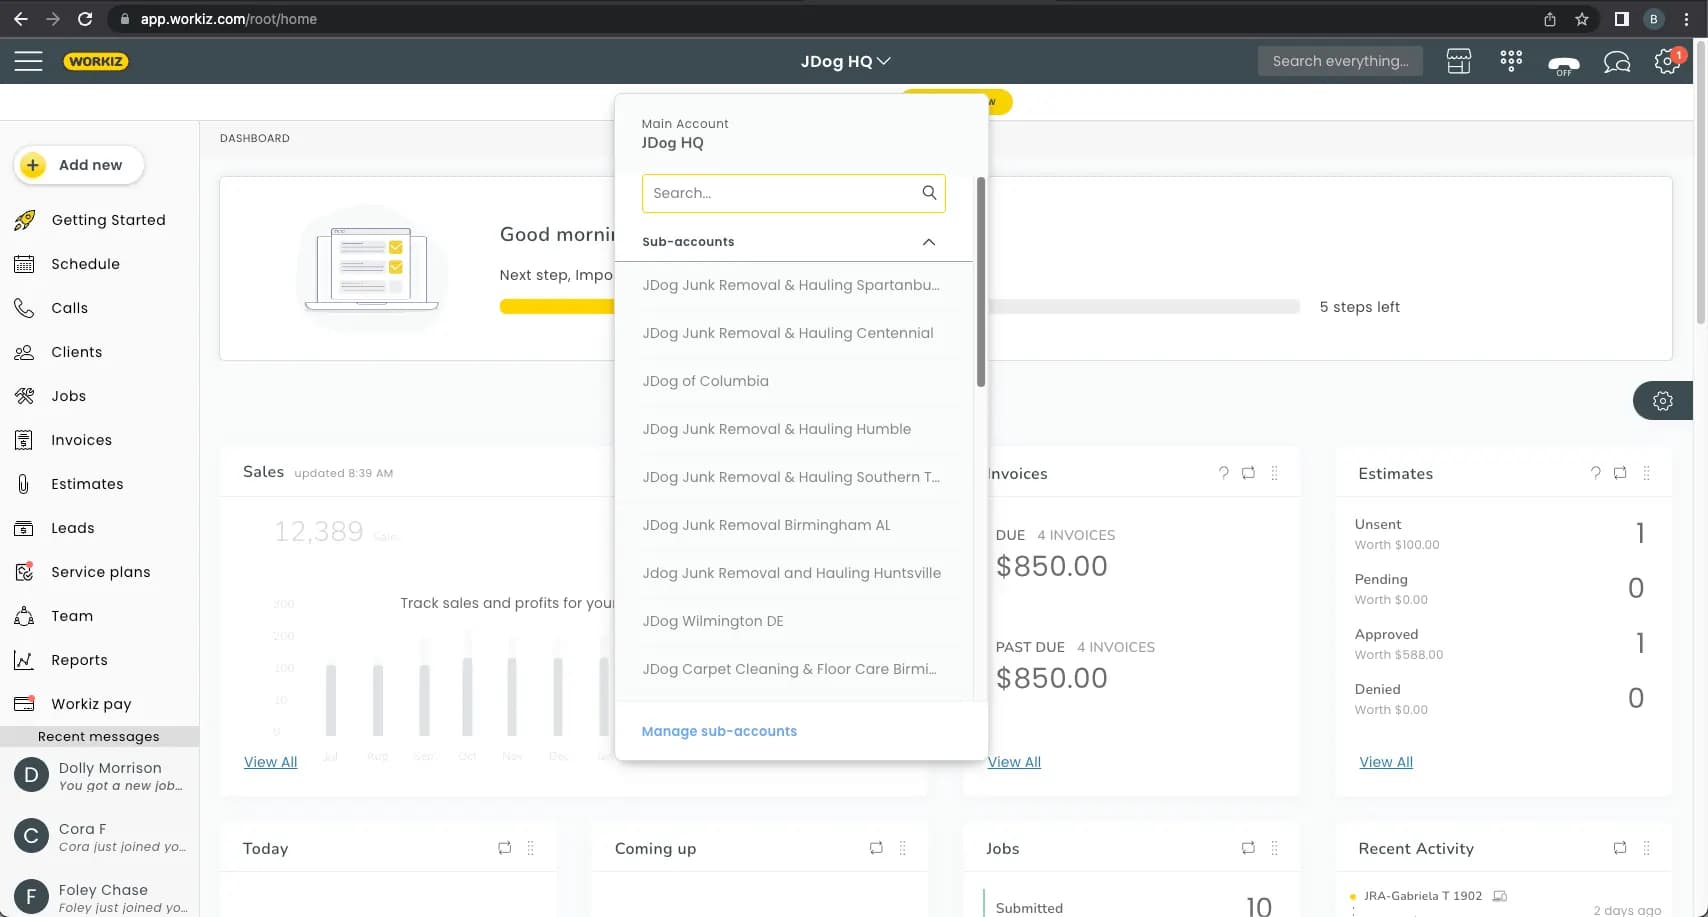Select JDog Junk Removal & Hauling Spartanburg sub-account

tap(794, 285)
